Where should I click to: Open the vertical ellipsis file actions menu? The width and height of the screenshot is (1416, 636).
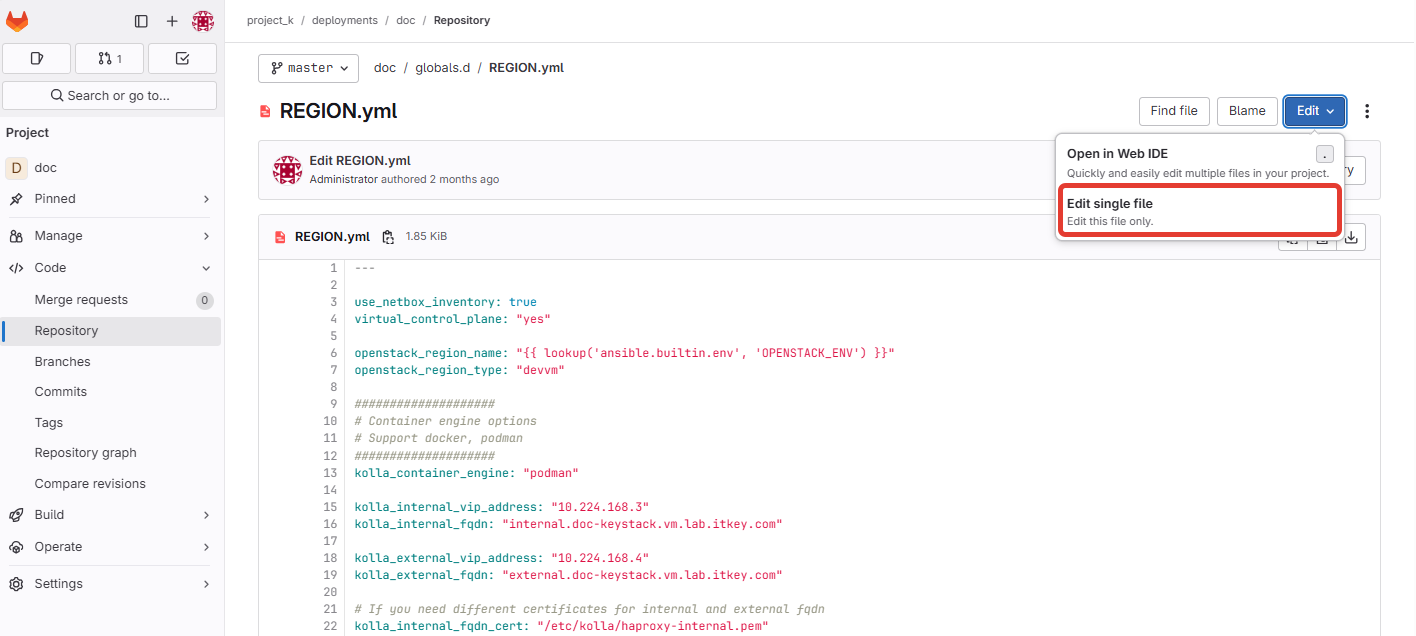(1367, 111)
